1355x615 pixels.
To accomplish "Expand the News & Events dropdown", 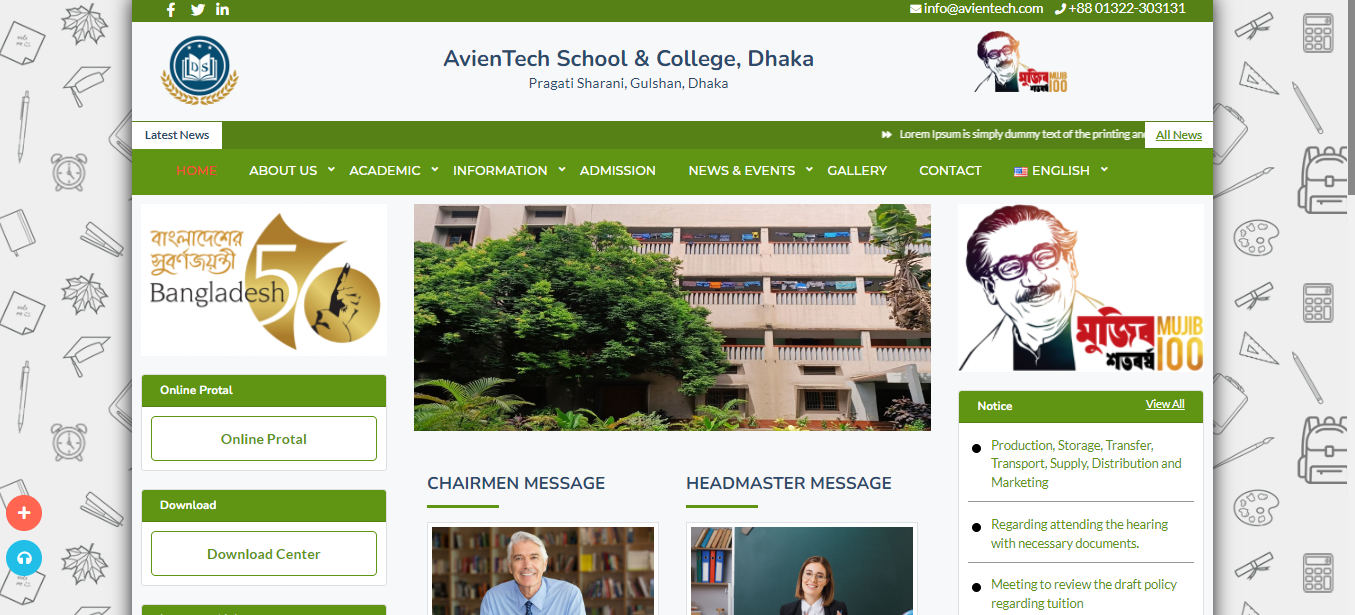I will 809,169.
